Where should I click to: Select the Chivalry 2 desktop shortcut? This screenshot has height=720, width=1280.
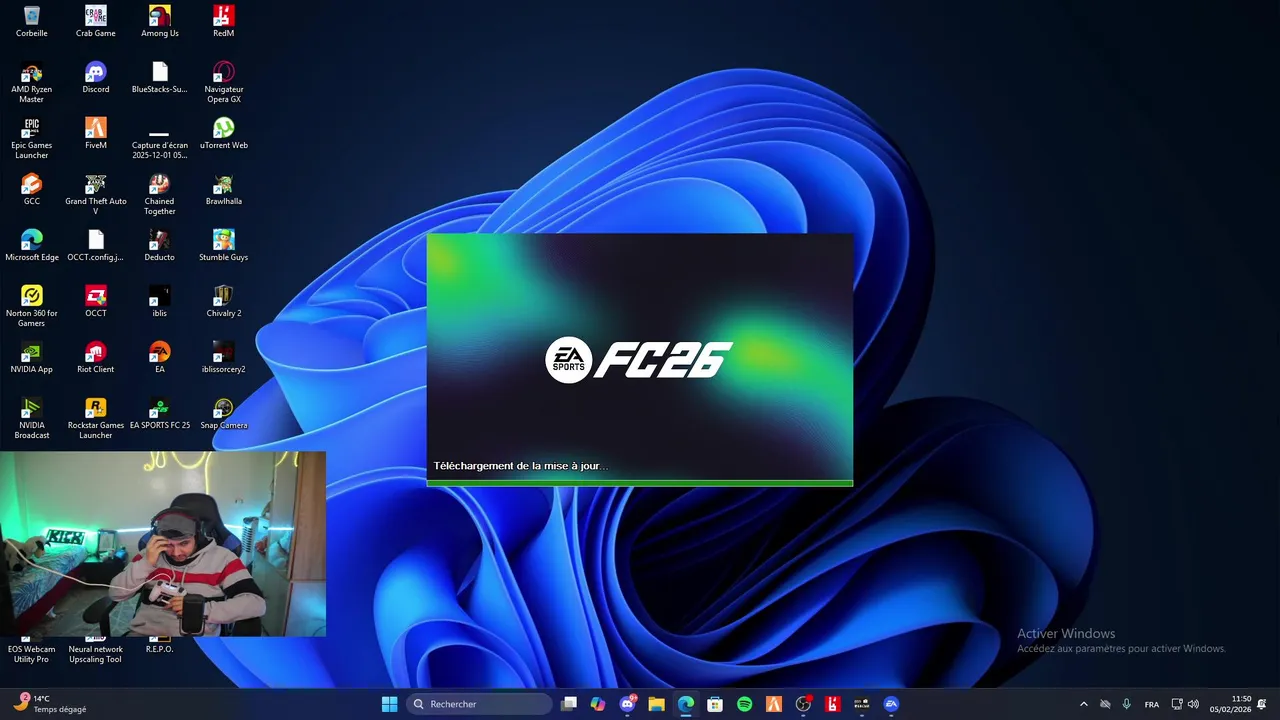(223, 302)
